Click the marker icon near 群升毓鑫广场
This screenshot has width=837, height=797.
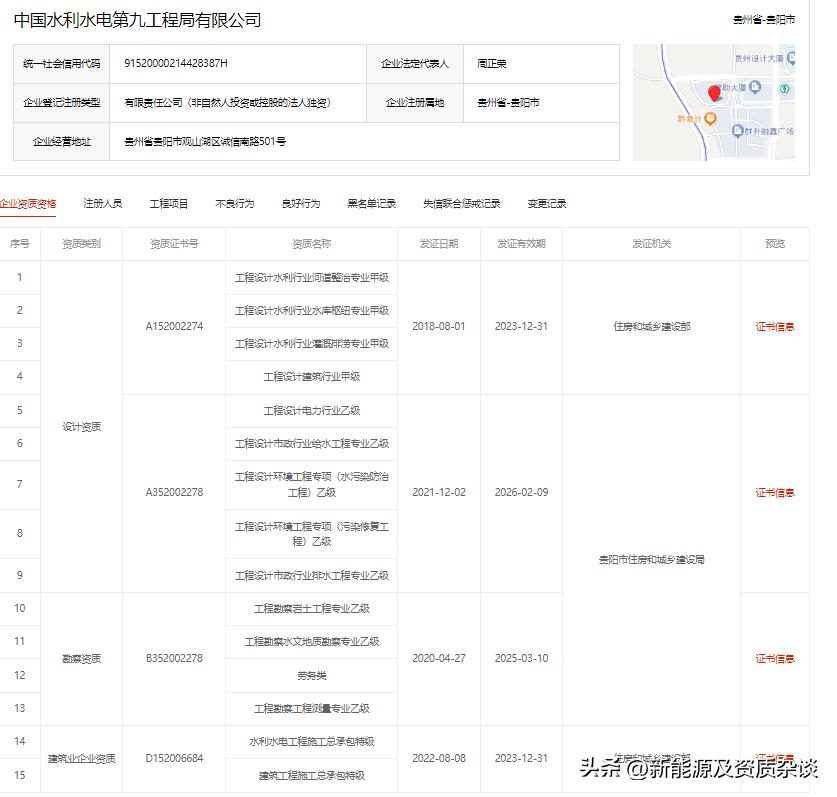[738, 131]
